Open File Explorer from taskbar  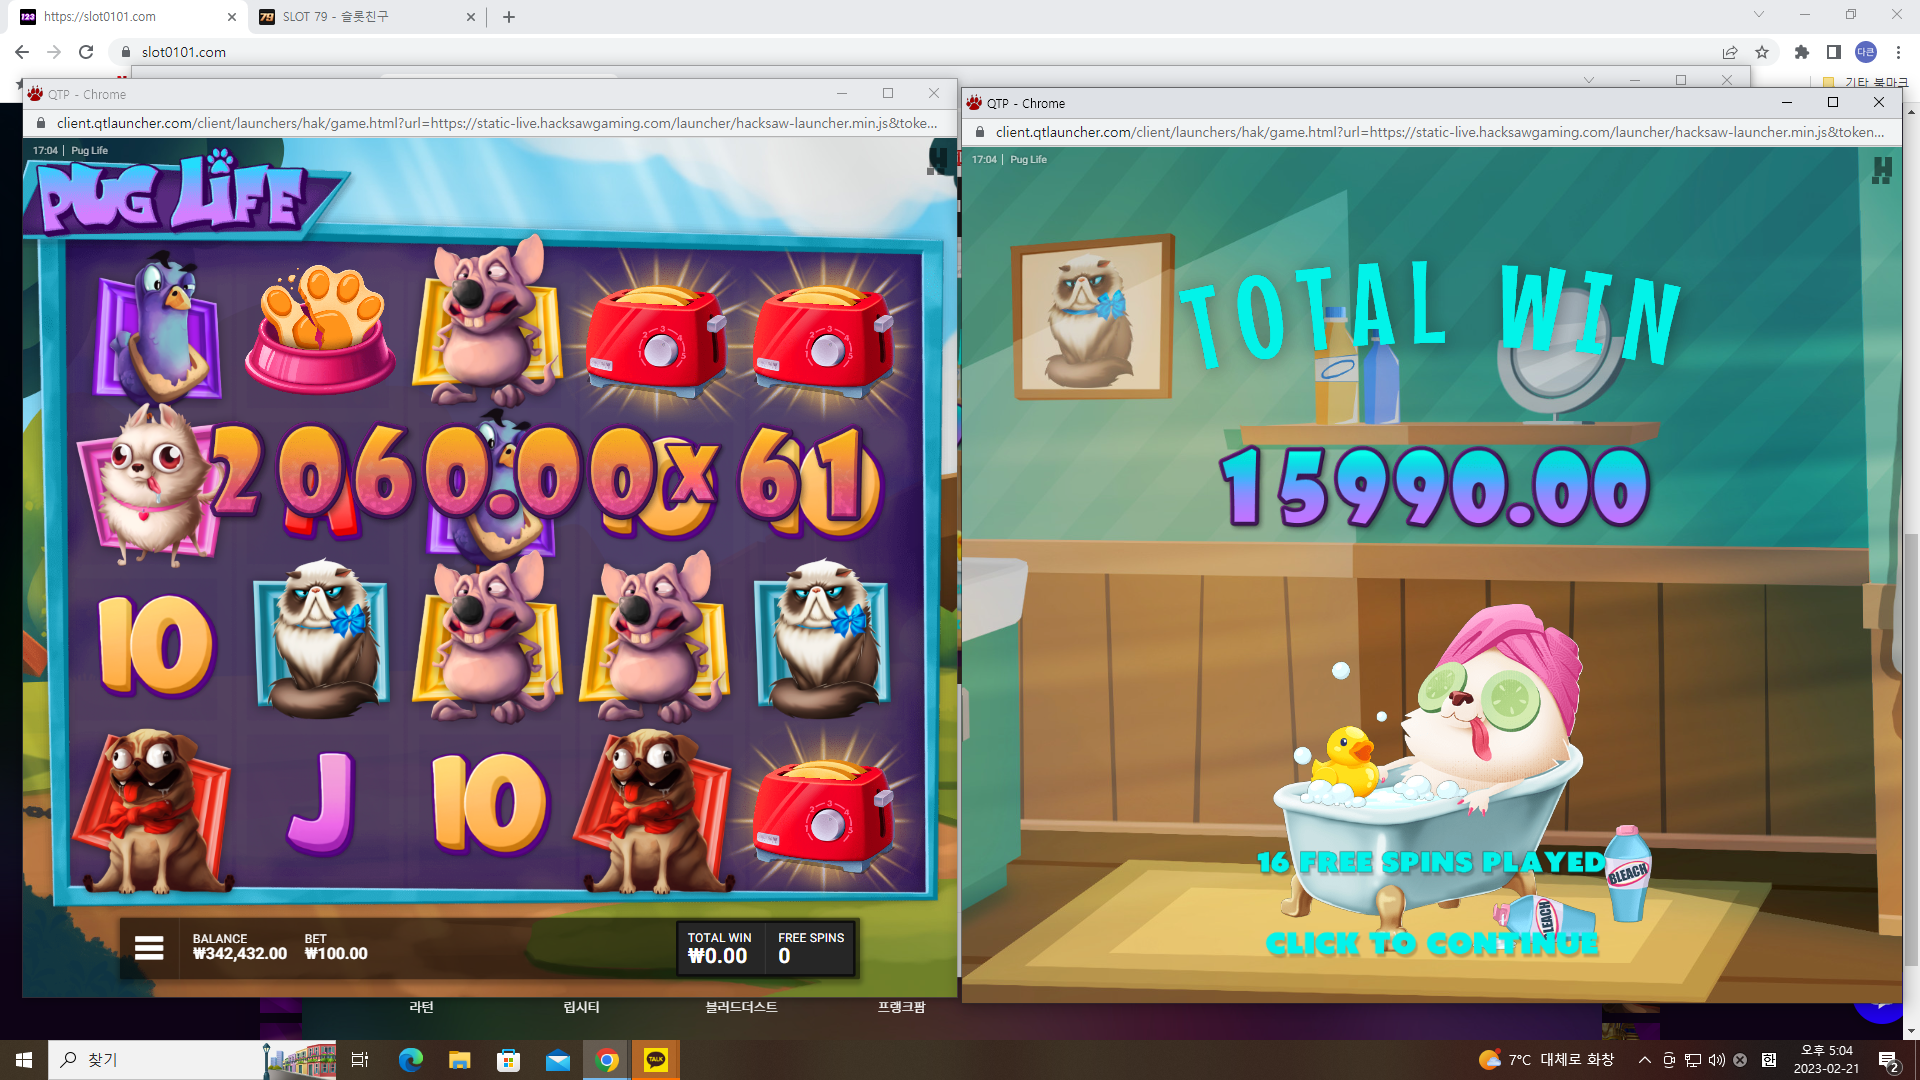pos(459,1060)
